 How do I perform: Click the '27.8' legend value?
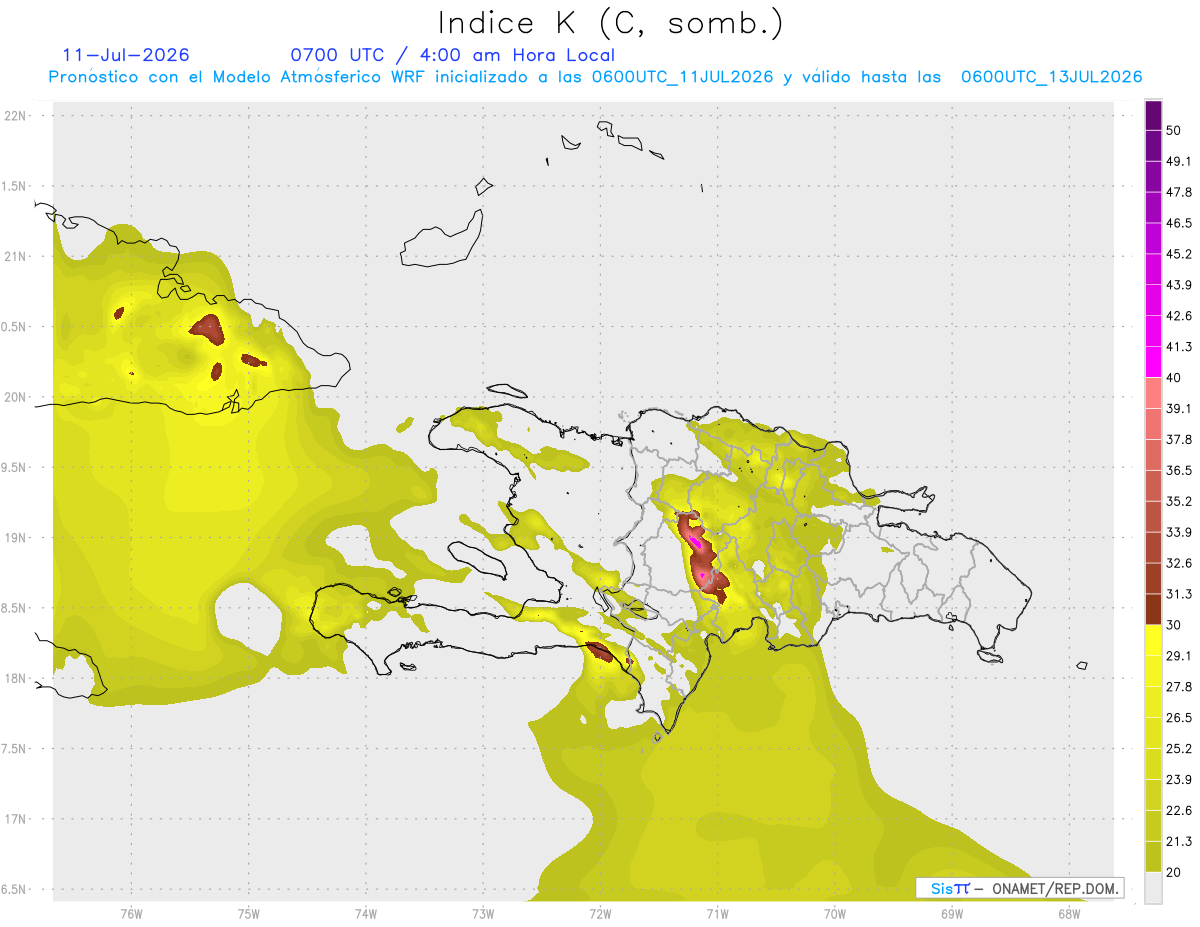1179,687
